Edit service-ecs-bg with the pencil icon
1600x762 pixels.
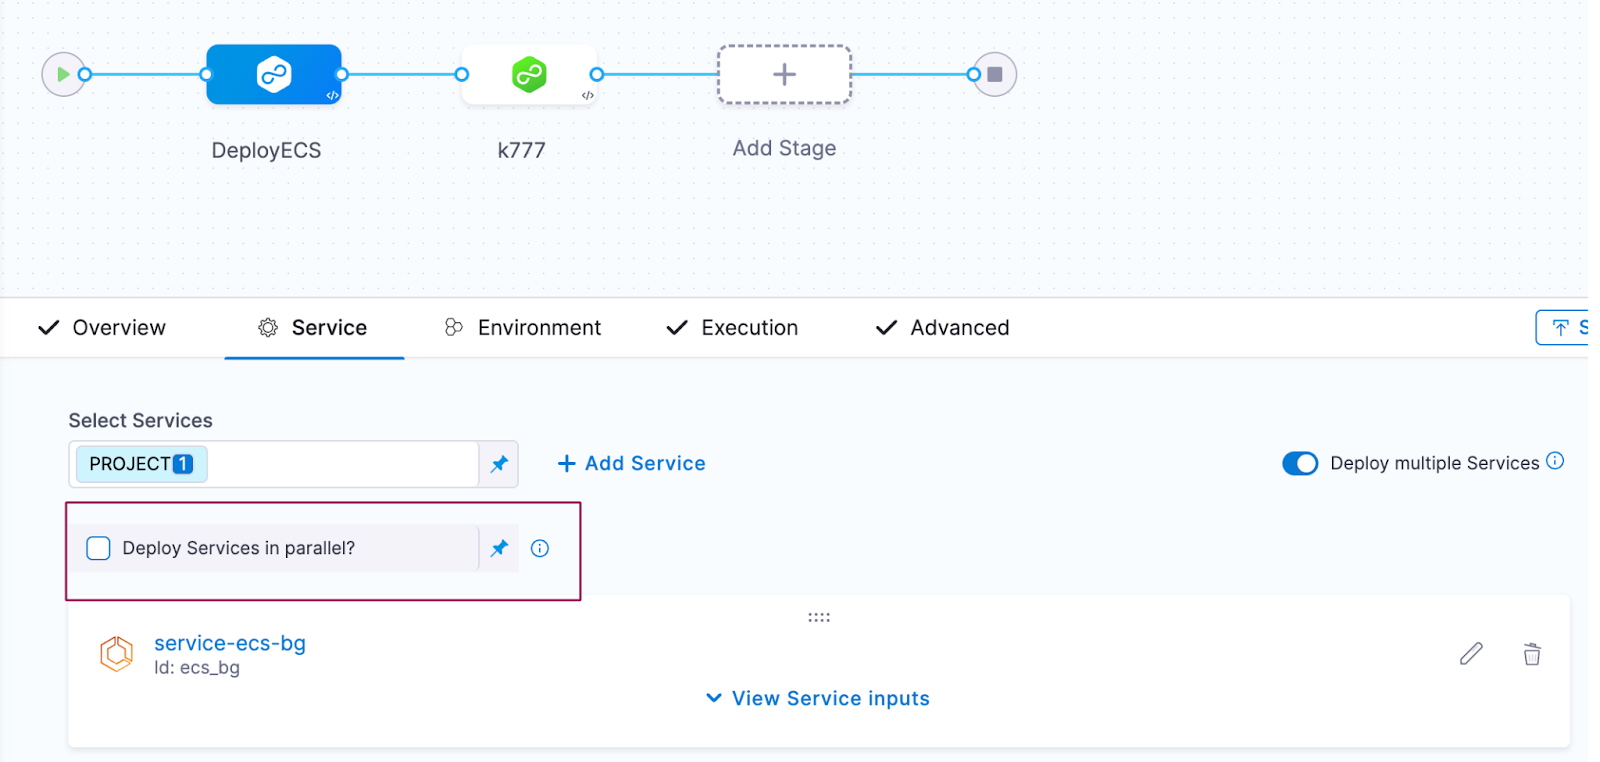(x=1471, y=654)
